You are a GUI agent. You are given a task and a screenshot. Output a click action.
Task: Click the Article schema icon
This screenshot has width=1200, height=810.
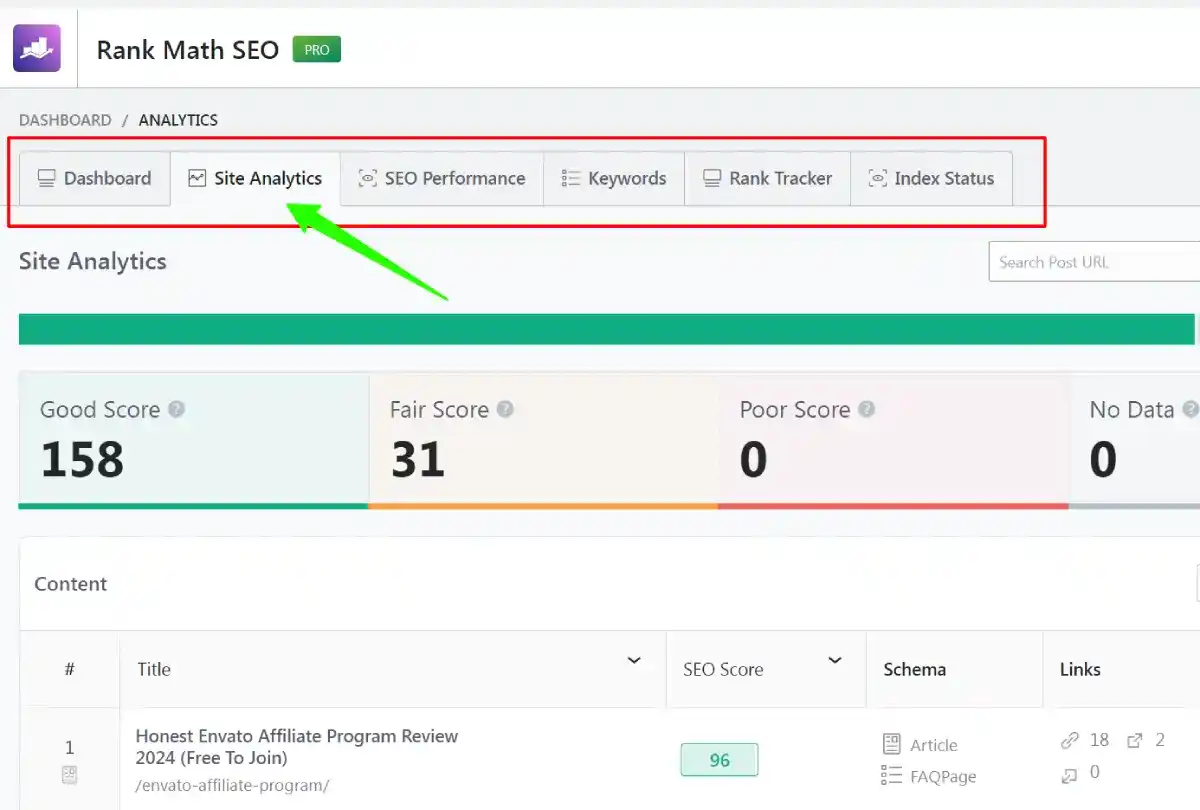[892, 744]
